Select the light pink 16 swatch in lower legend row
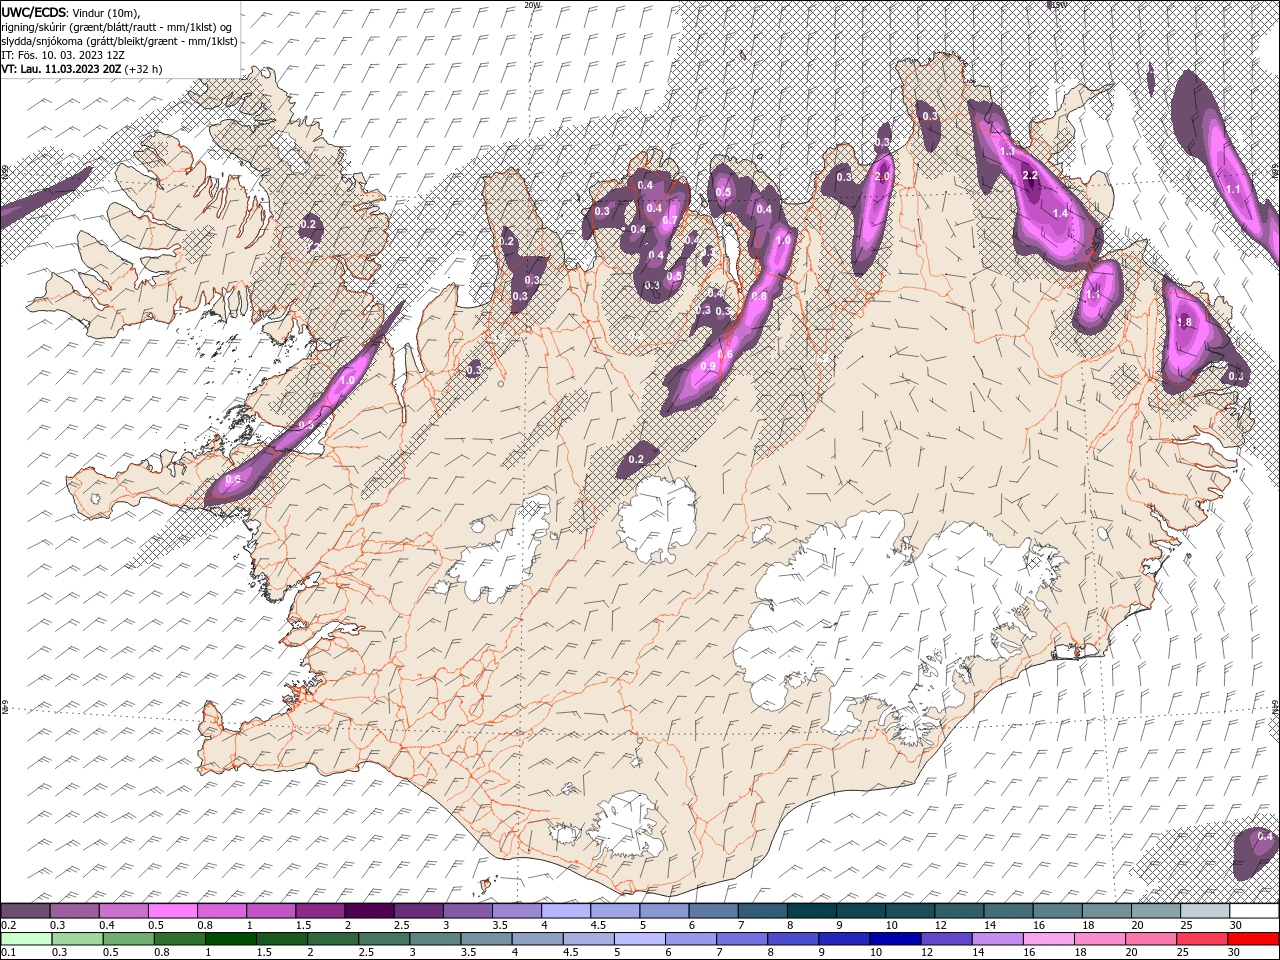 1049,939
